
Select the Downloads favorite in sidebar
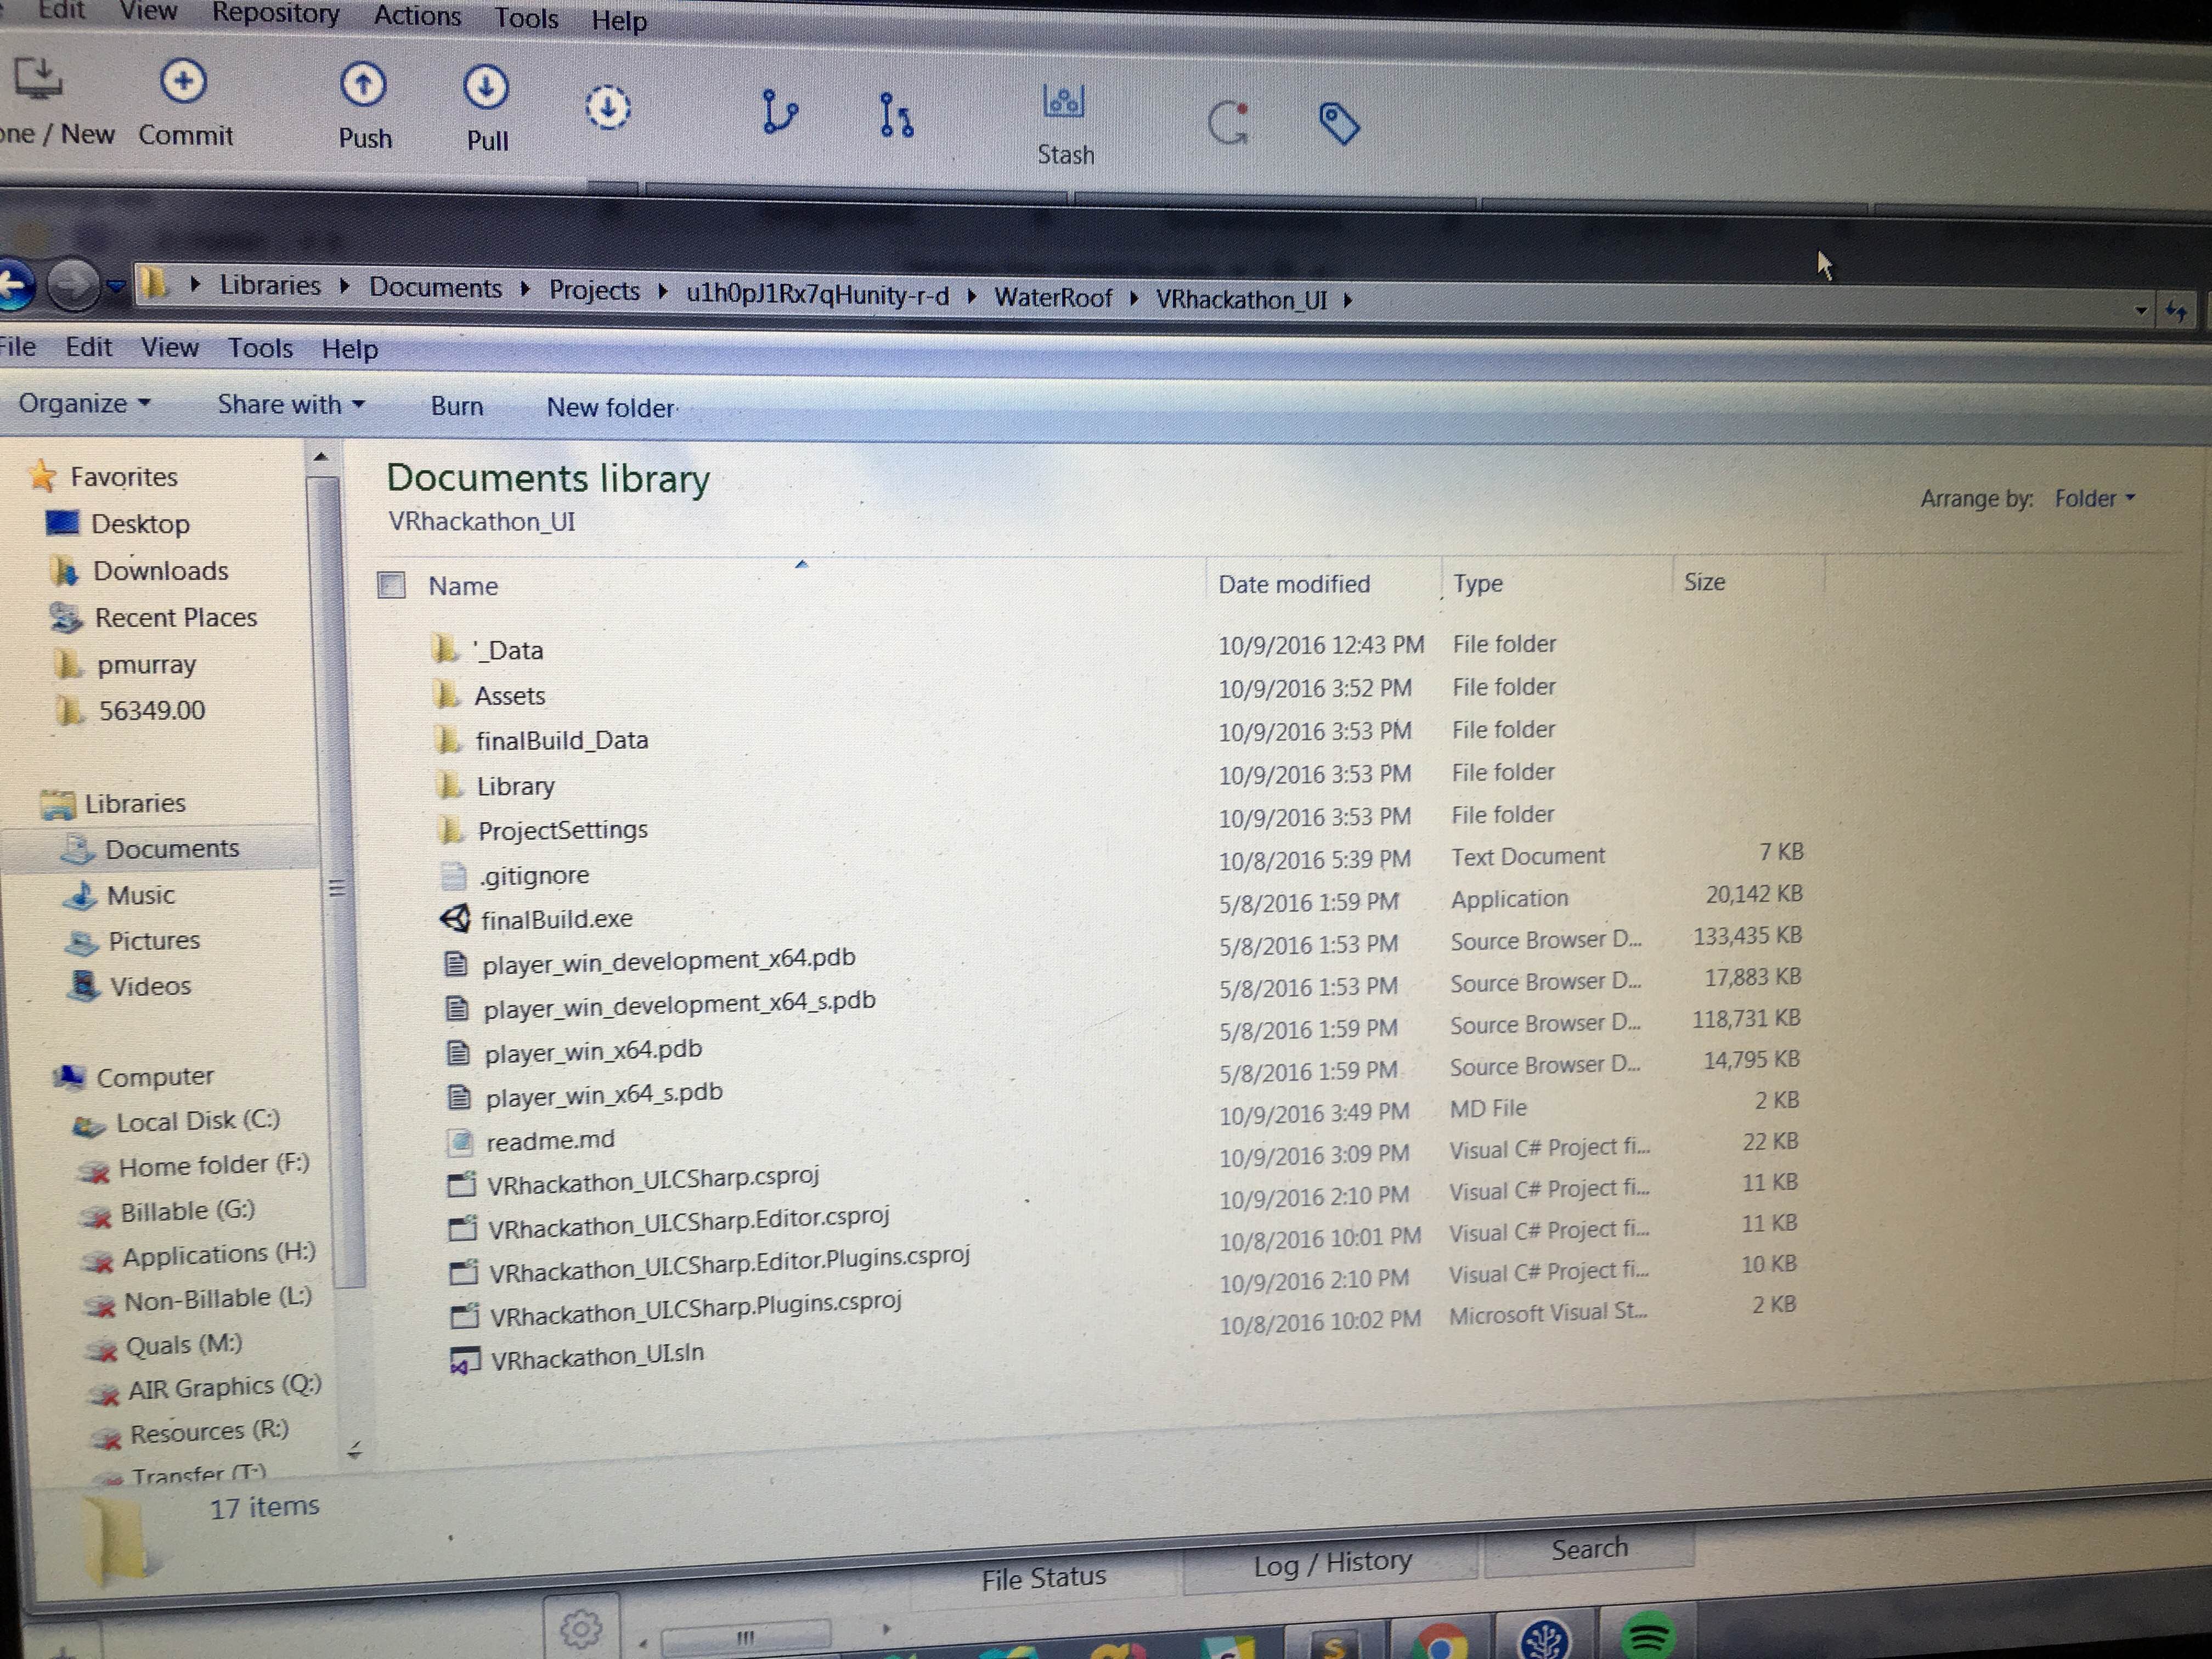(x=160, y=571)
